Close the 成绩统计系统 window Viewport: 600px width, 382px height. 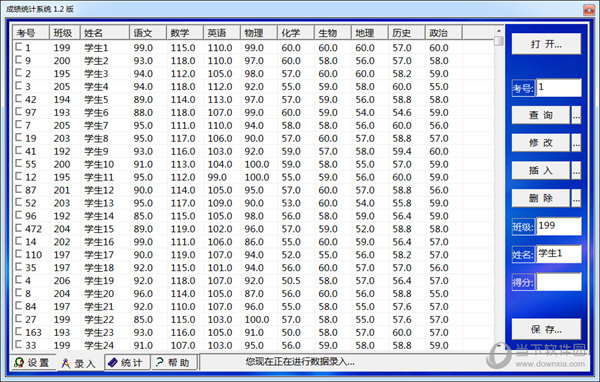(x=589, y=10)
